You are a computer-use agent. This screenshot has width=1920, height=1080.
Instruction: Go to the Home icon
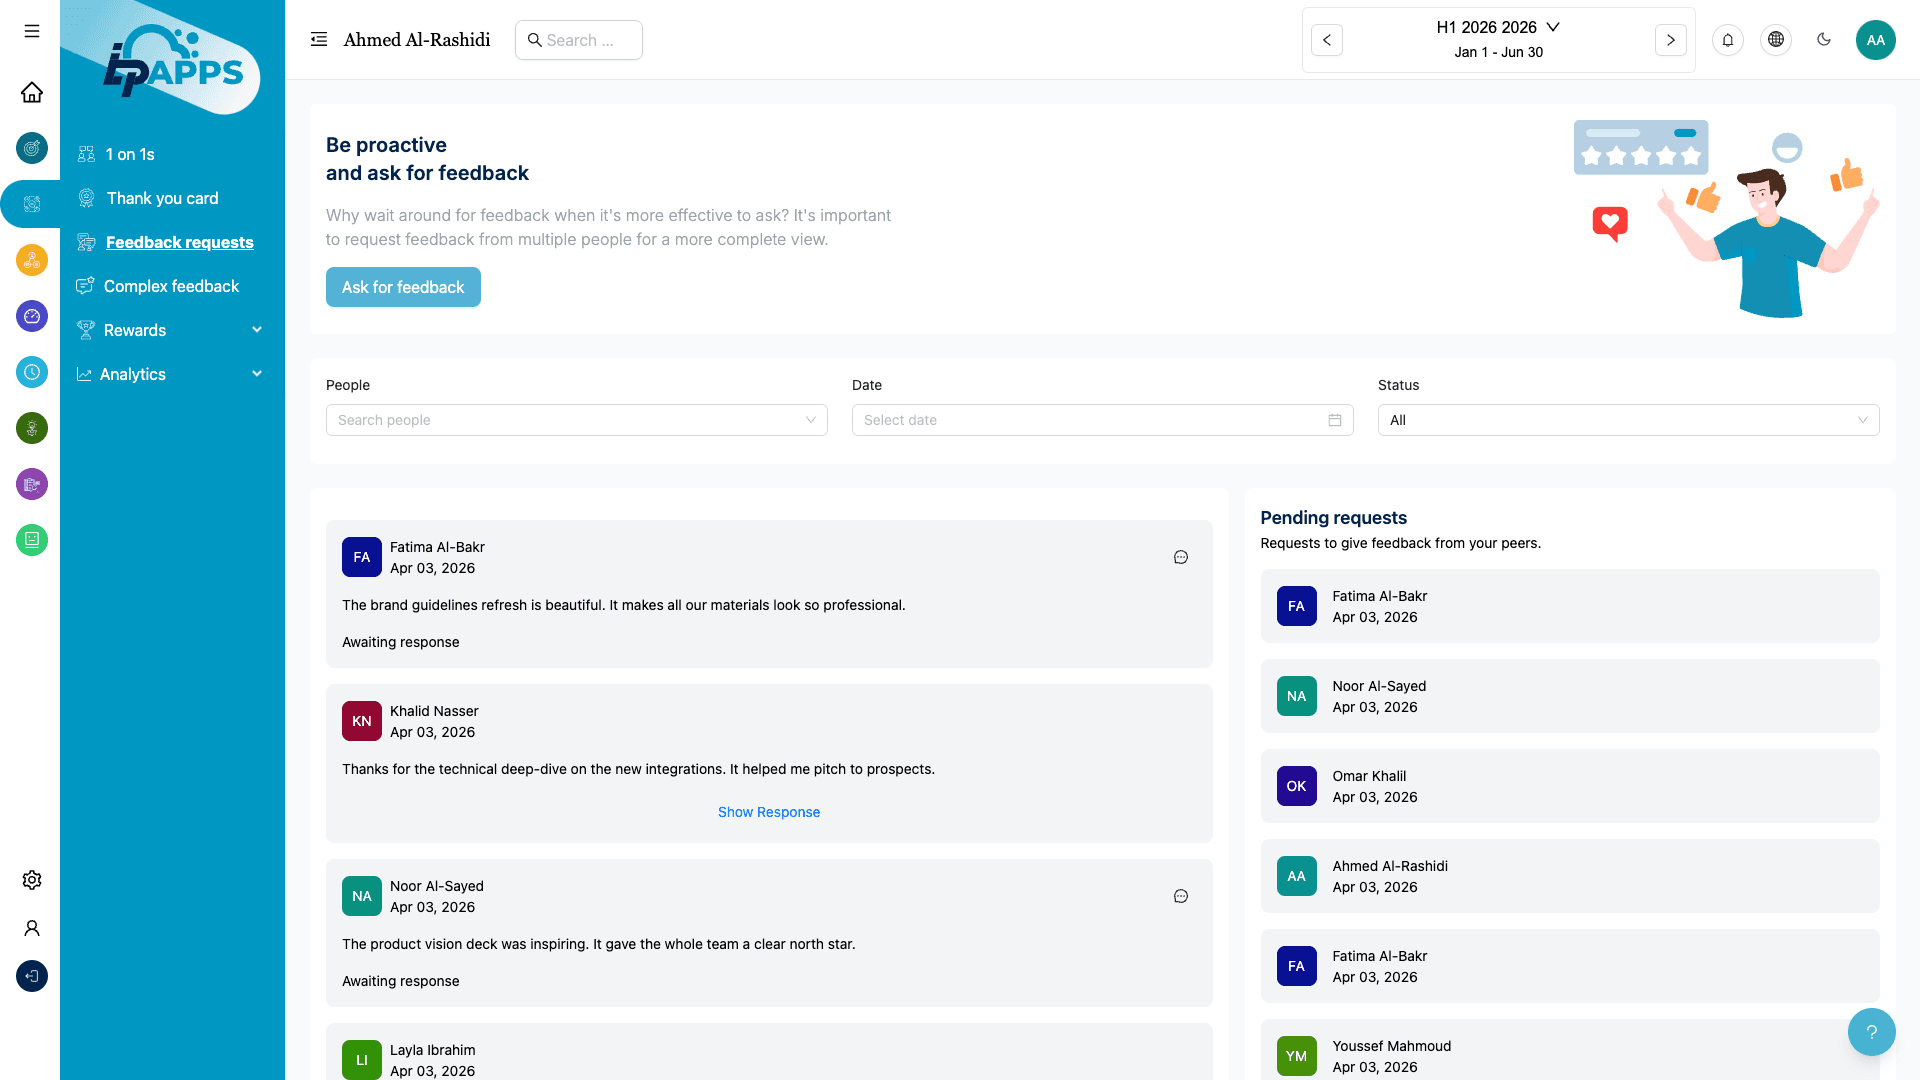coord(32,92)
